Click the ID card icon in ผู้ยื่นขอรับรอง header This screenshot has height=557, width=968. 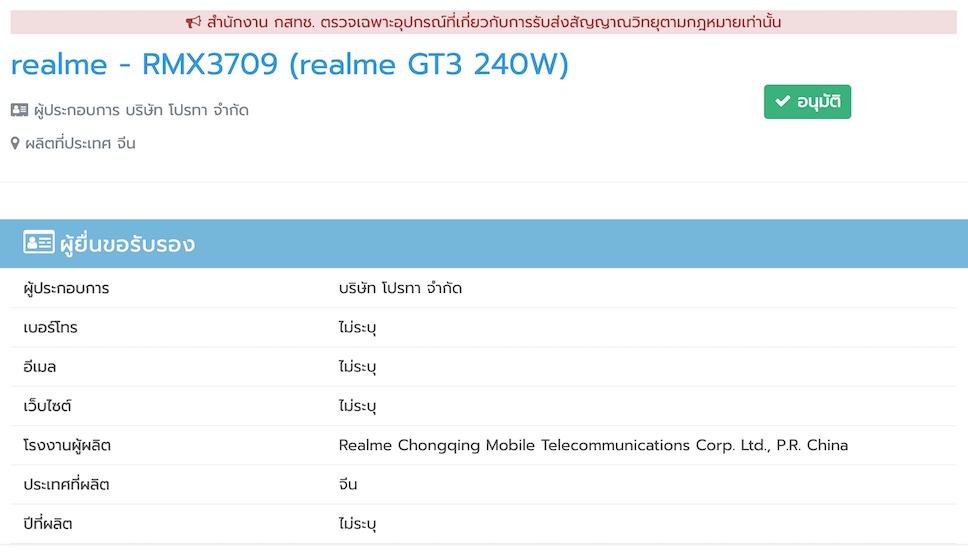tap(39, 243)
